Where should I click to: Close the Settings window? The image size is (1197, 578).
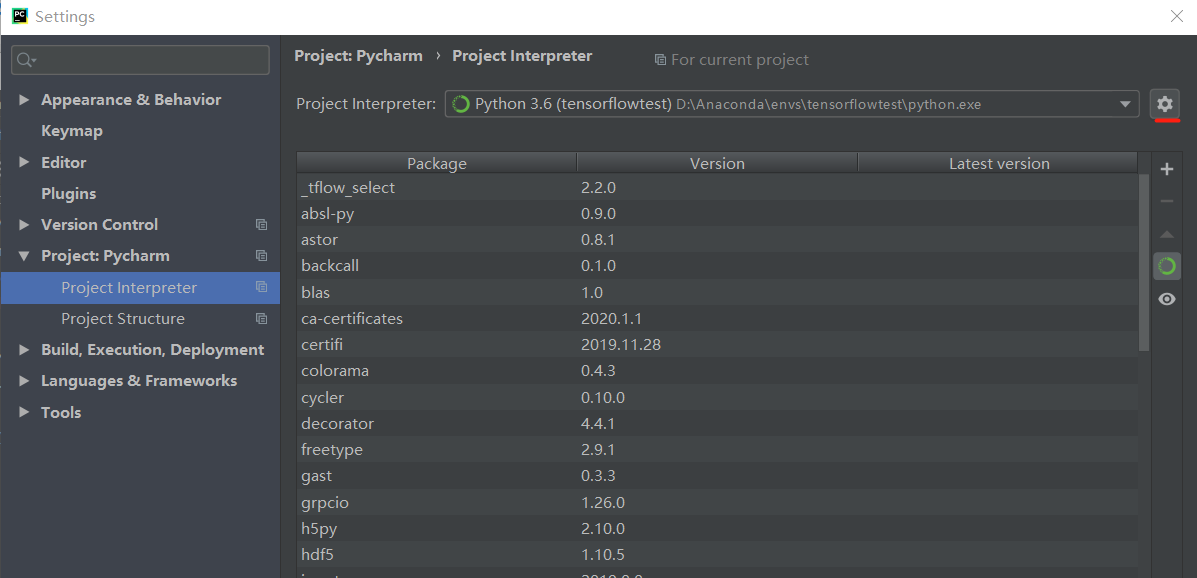pos(1176,16)
